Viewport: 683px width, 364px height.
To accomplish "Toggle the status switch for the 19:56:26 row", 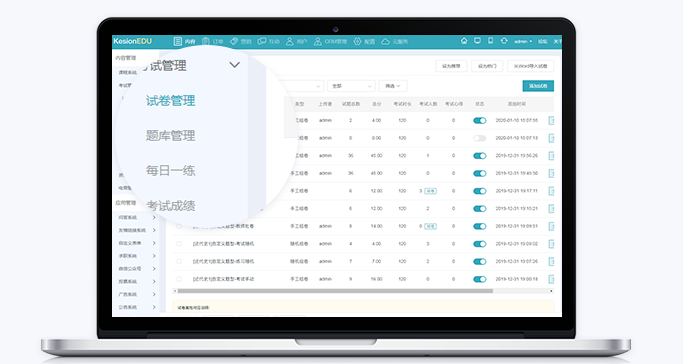I will tap(480, 156).
